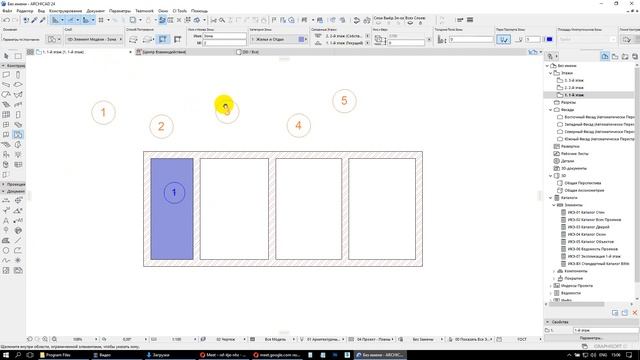Collapse the Фасады folder in the Navigator

[551, 110]
